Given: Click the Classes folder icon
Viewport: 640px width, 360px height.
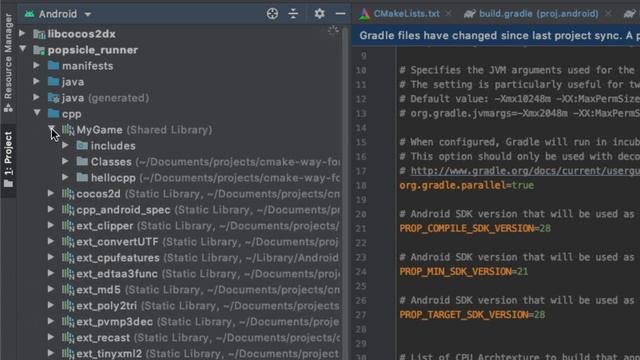Looking at the screenshot, I should pyautogui.click(x=82, y=161).
